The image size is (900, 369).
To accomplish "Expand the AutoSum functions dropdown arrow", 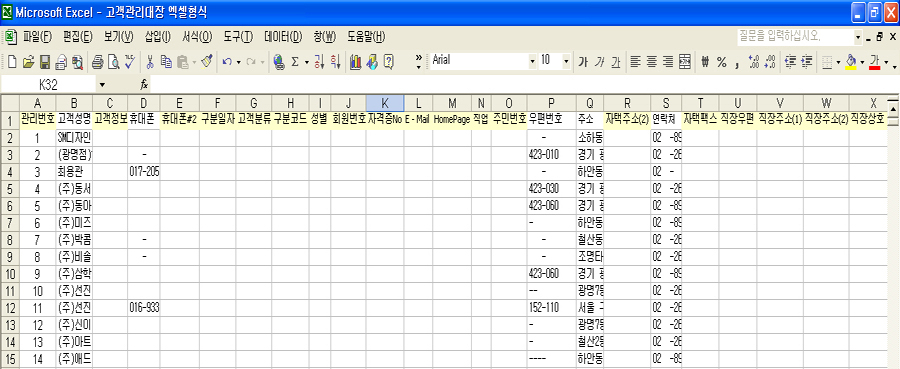I will point(307,61).
